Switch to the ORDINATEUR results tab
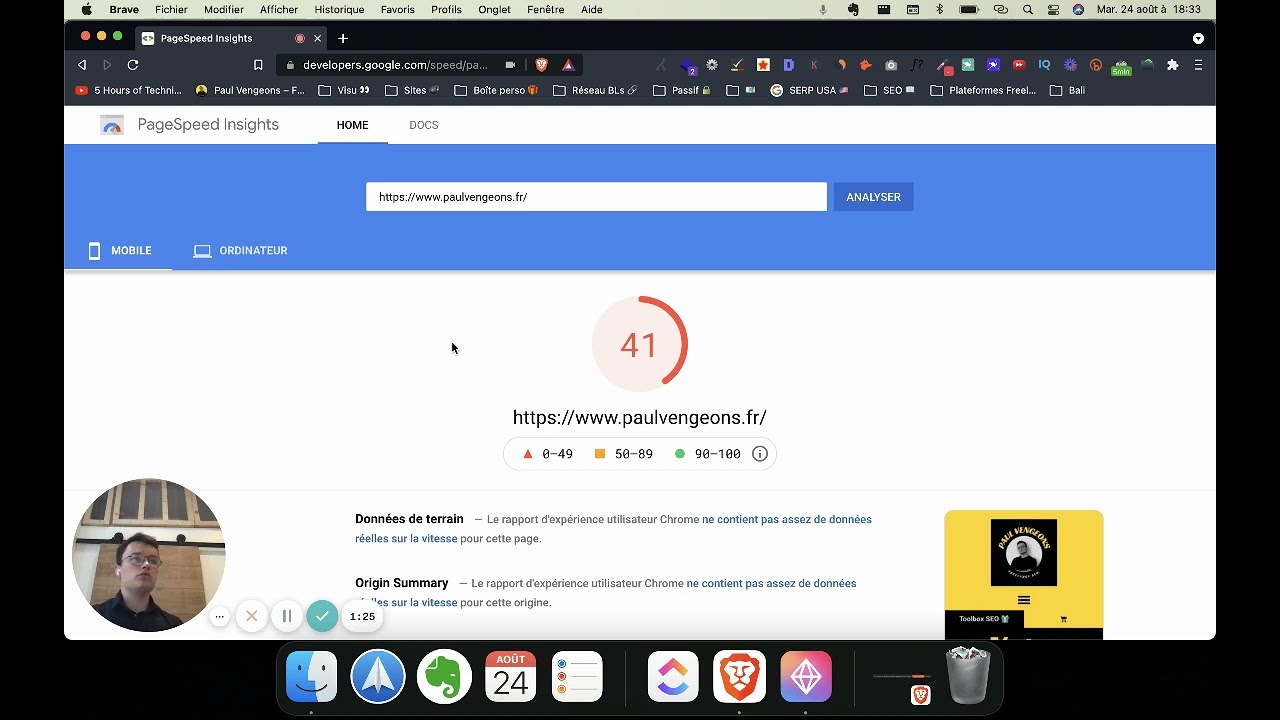The height and width of the screenshot is (720, 1280). (240, 251)
